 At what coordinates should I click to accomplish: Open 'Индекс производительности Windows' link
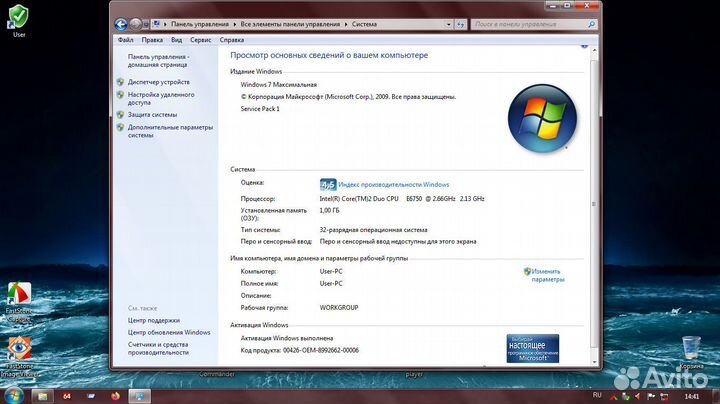click(x=394, y=185)
